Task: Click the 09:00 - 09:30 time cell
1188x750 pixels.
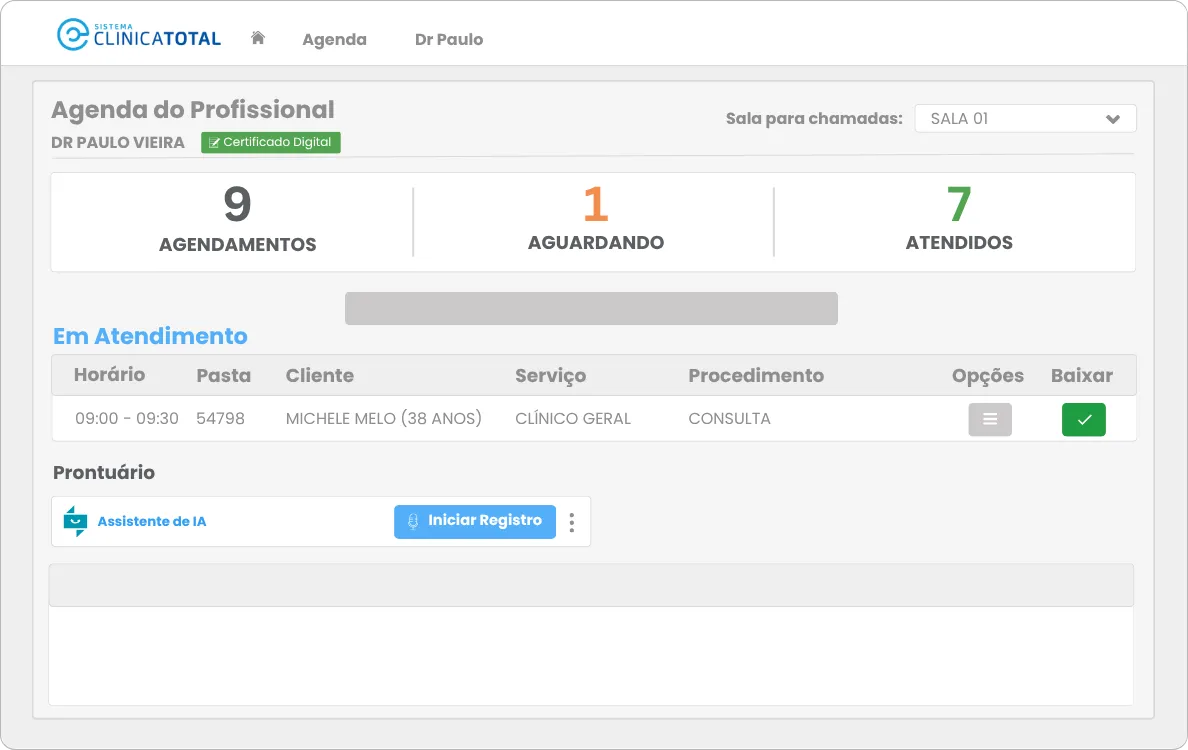Action: 127,418
